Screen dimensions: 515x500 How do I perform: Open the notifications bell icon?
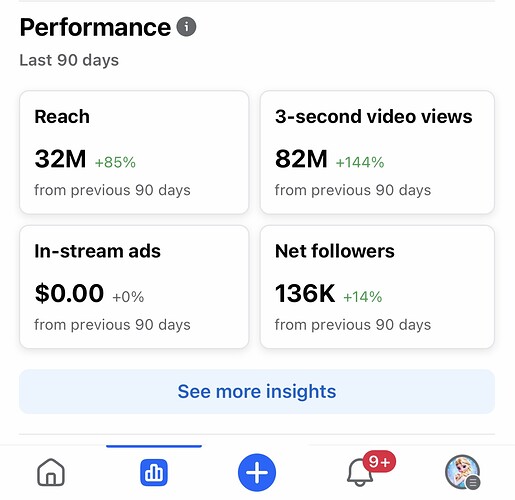tap(360, 473)
